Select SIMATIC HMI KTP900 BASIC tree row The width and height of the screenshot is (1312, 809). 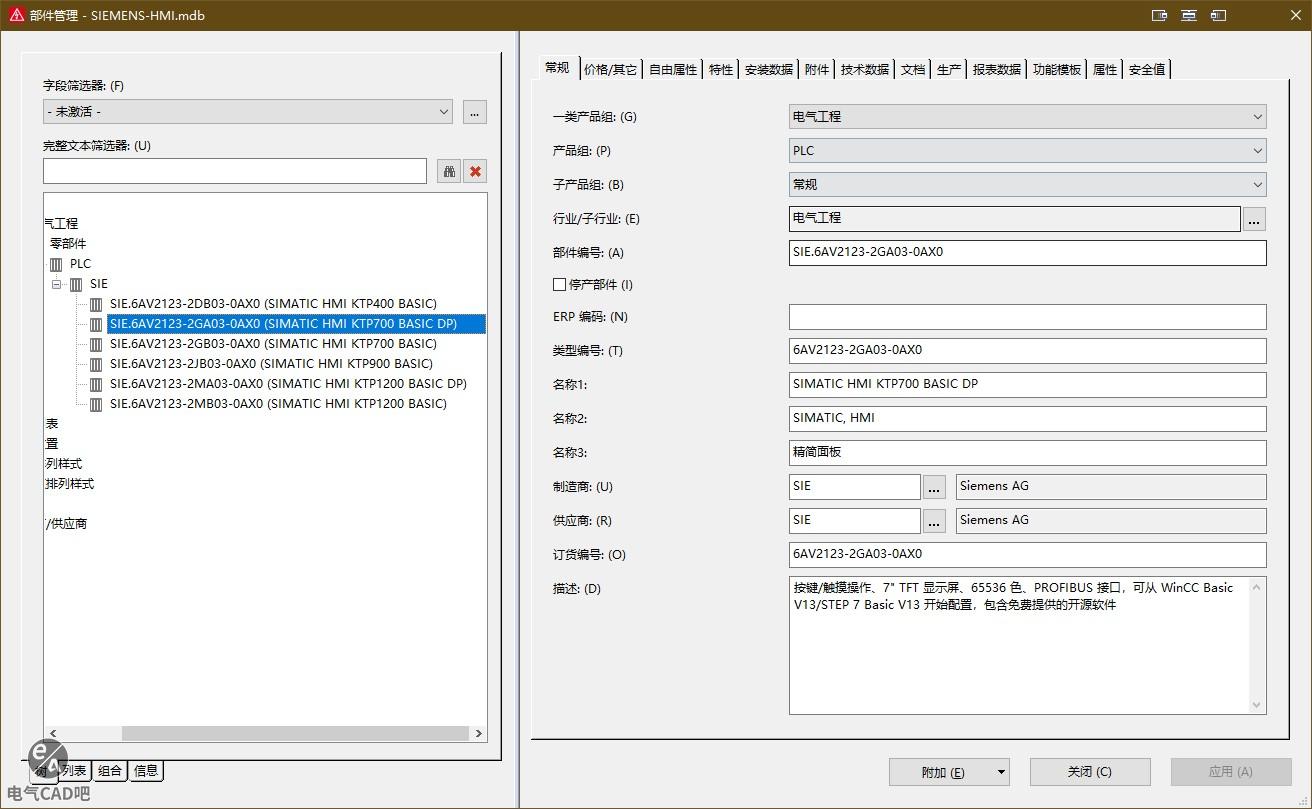[271, 364]
